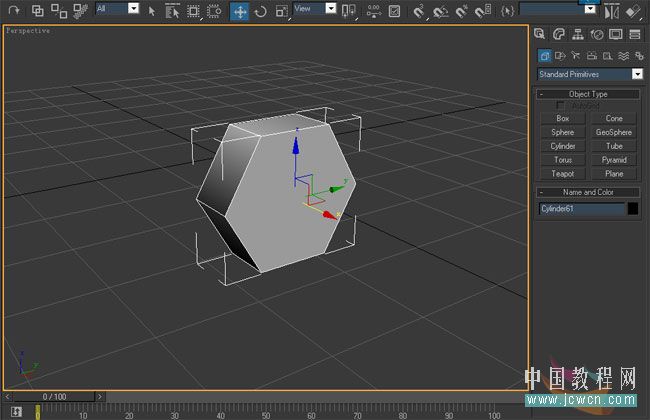The image size is (650, 420).
Task: Click the Align tool icon
Action: coord(633,11)
